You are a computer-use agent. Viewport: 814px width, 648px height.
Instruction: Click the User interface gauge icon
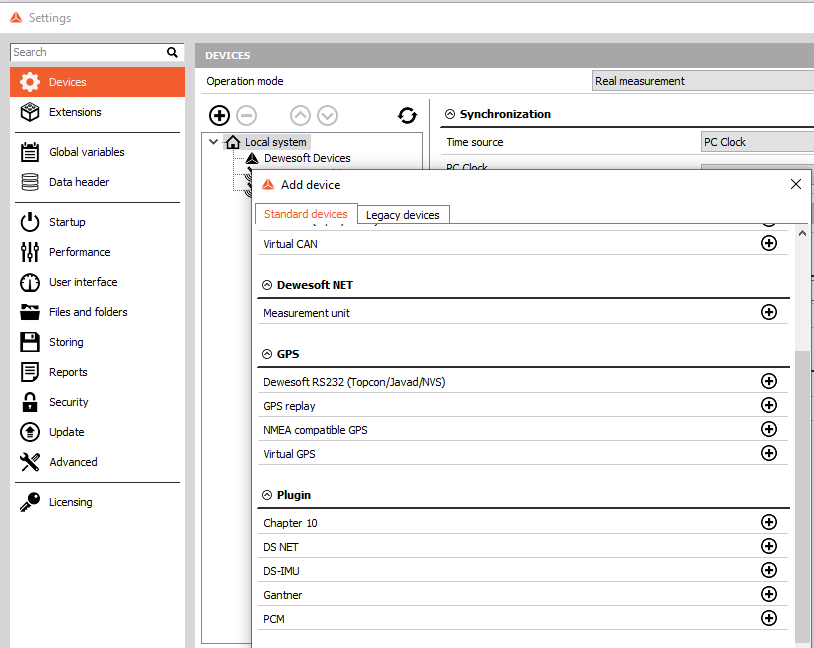point(30,282)
